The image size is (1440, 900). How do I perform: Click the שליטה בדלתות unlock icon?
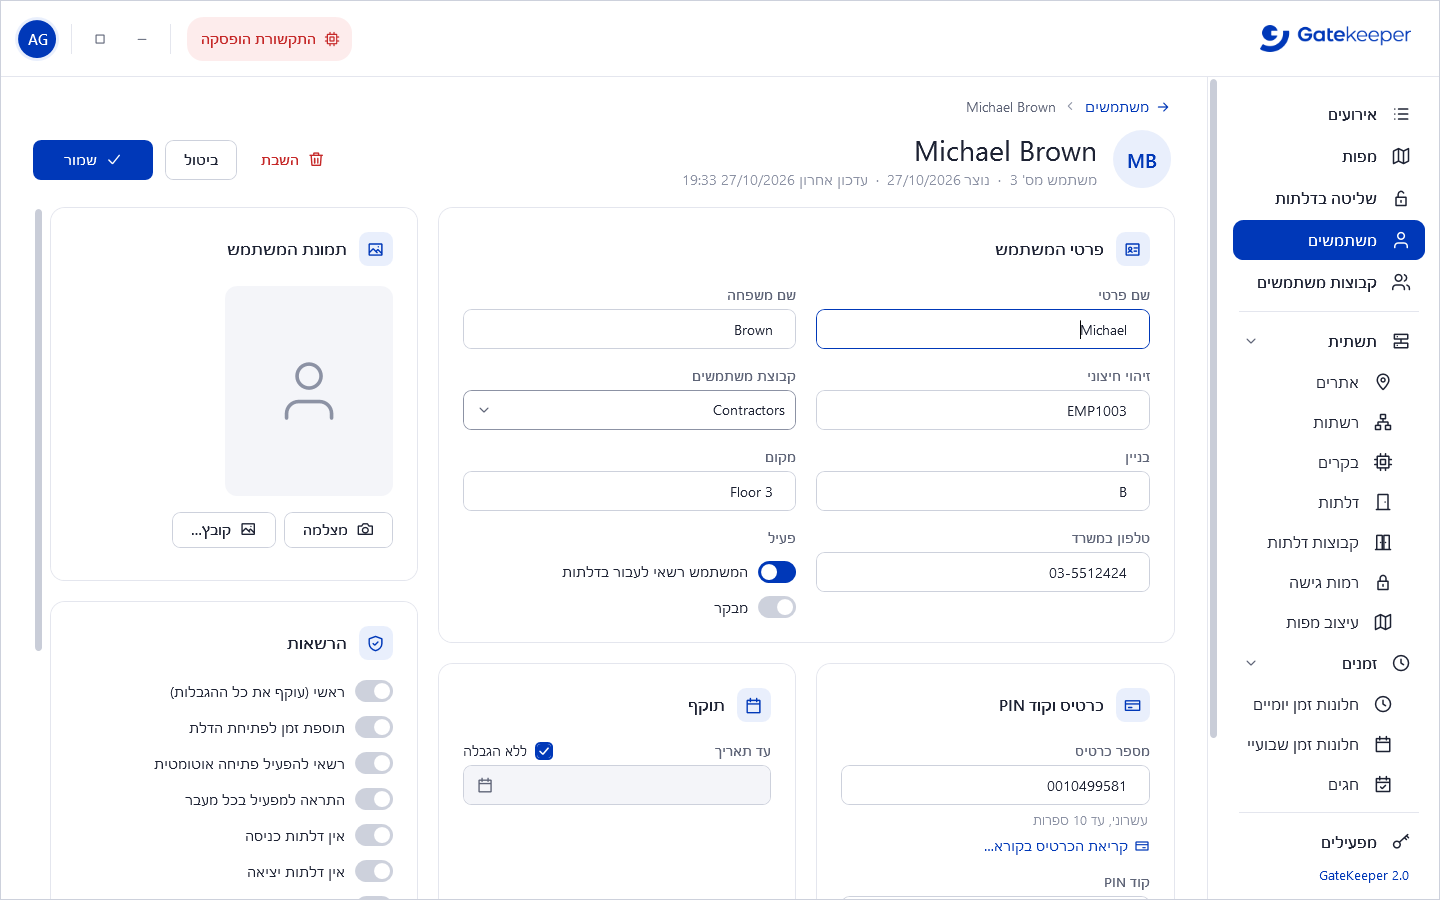click(1401, 199)
